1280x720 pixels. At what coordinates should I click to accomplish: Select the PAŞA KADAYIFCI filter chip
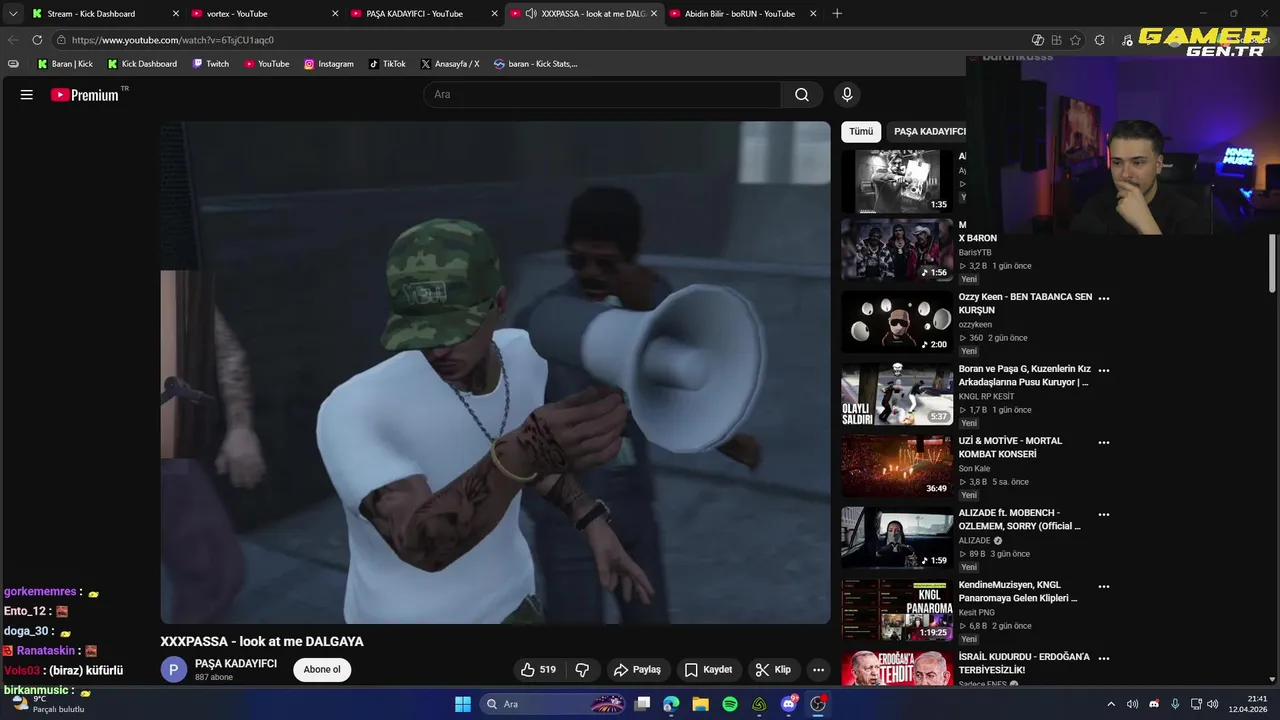[x=927, y=132]
